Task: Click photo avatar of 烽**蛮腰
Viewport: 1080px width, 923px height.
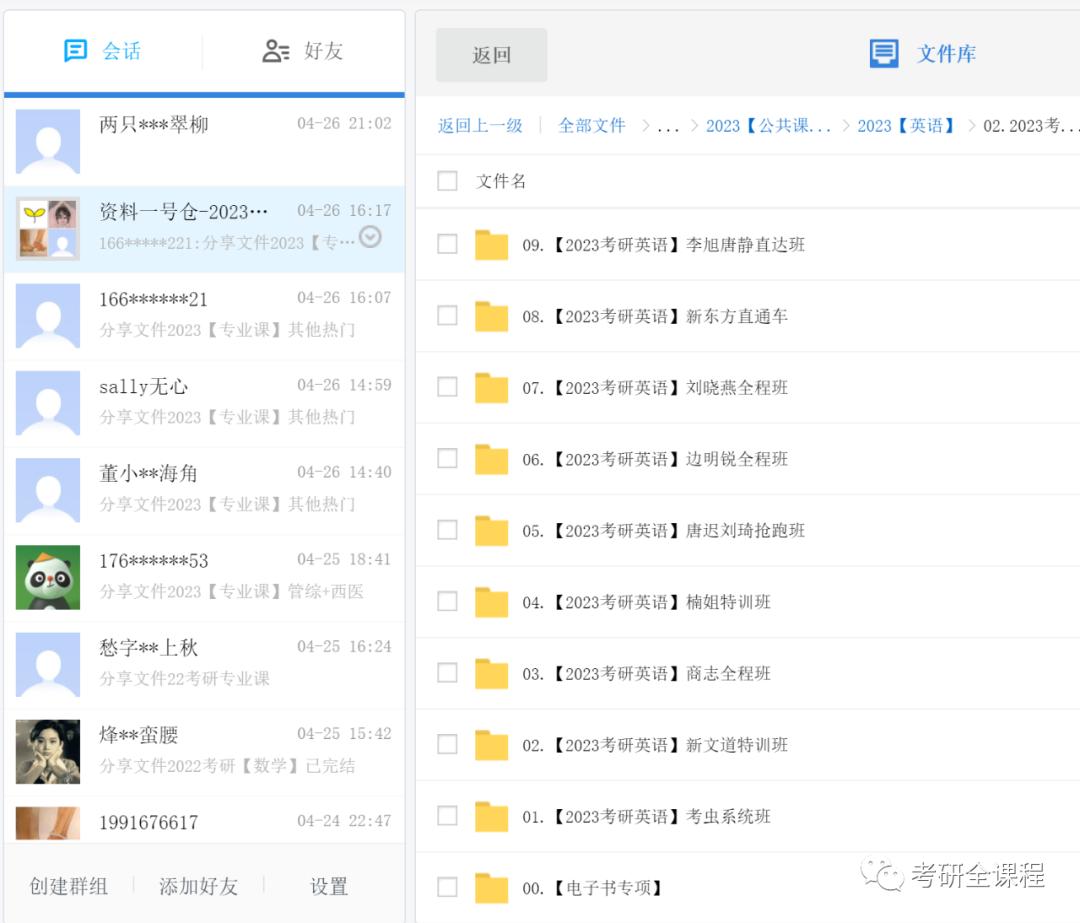Action: (48, 751)
